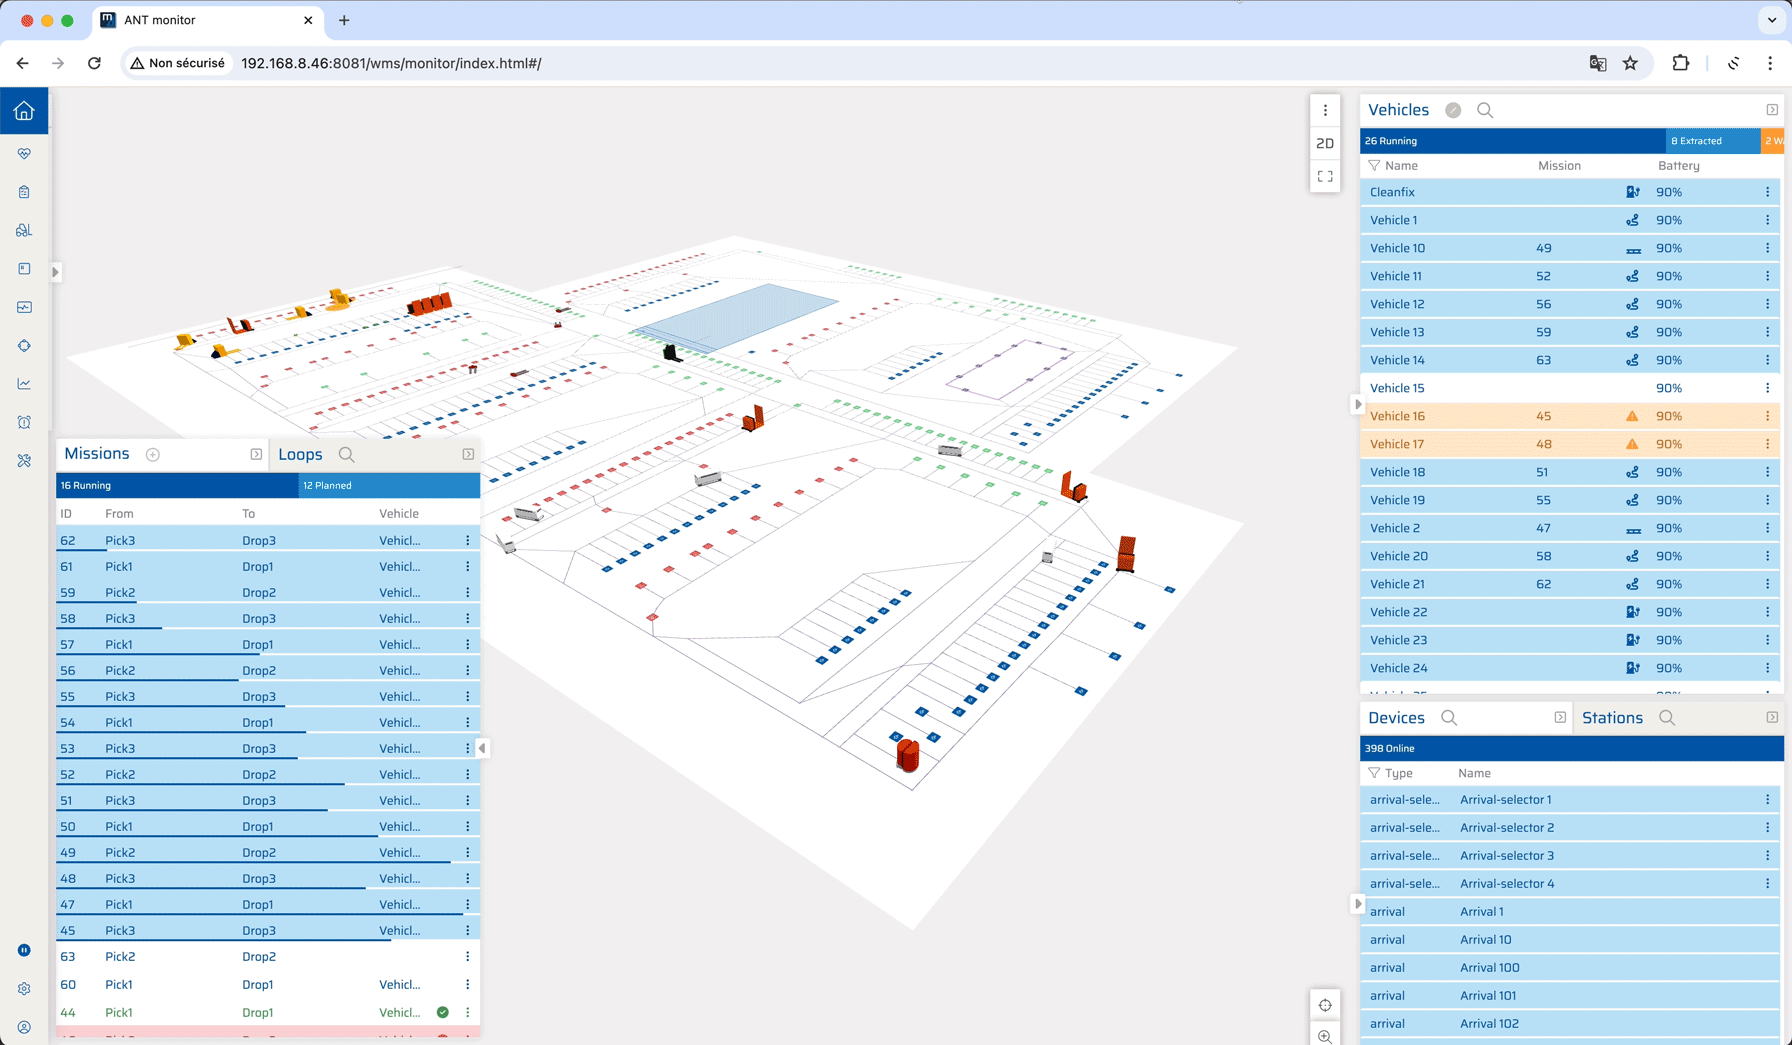
Task: Open the filter icon in Devices Type column
Action: 1374,773
